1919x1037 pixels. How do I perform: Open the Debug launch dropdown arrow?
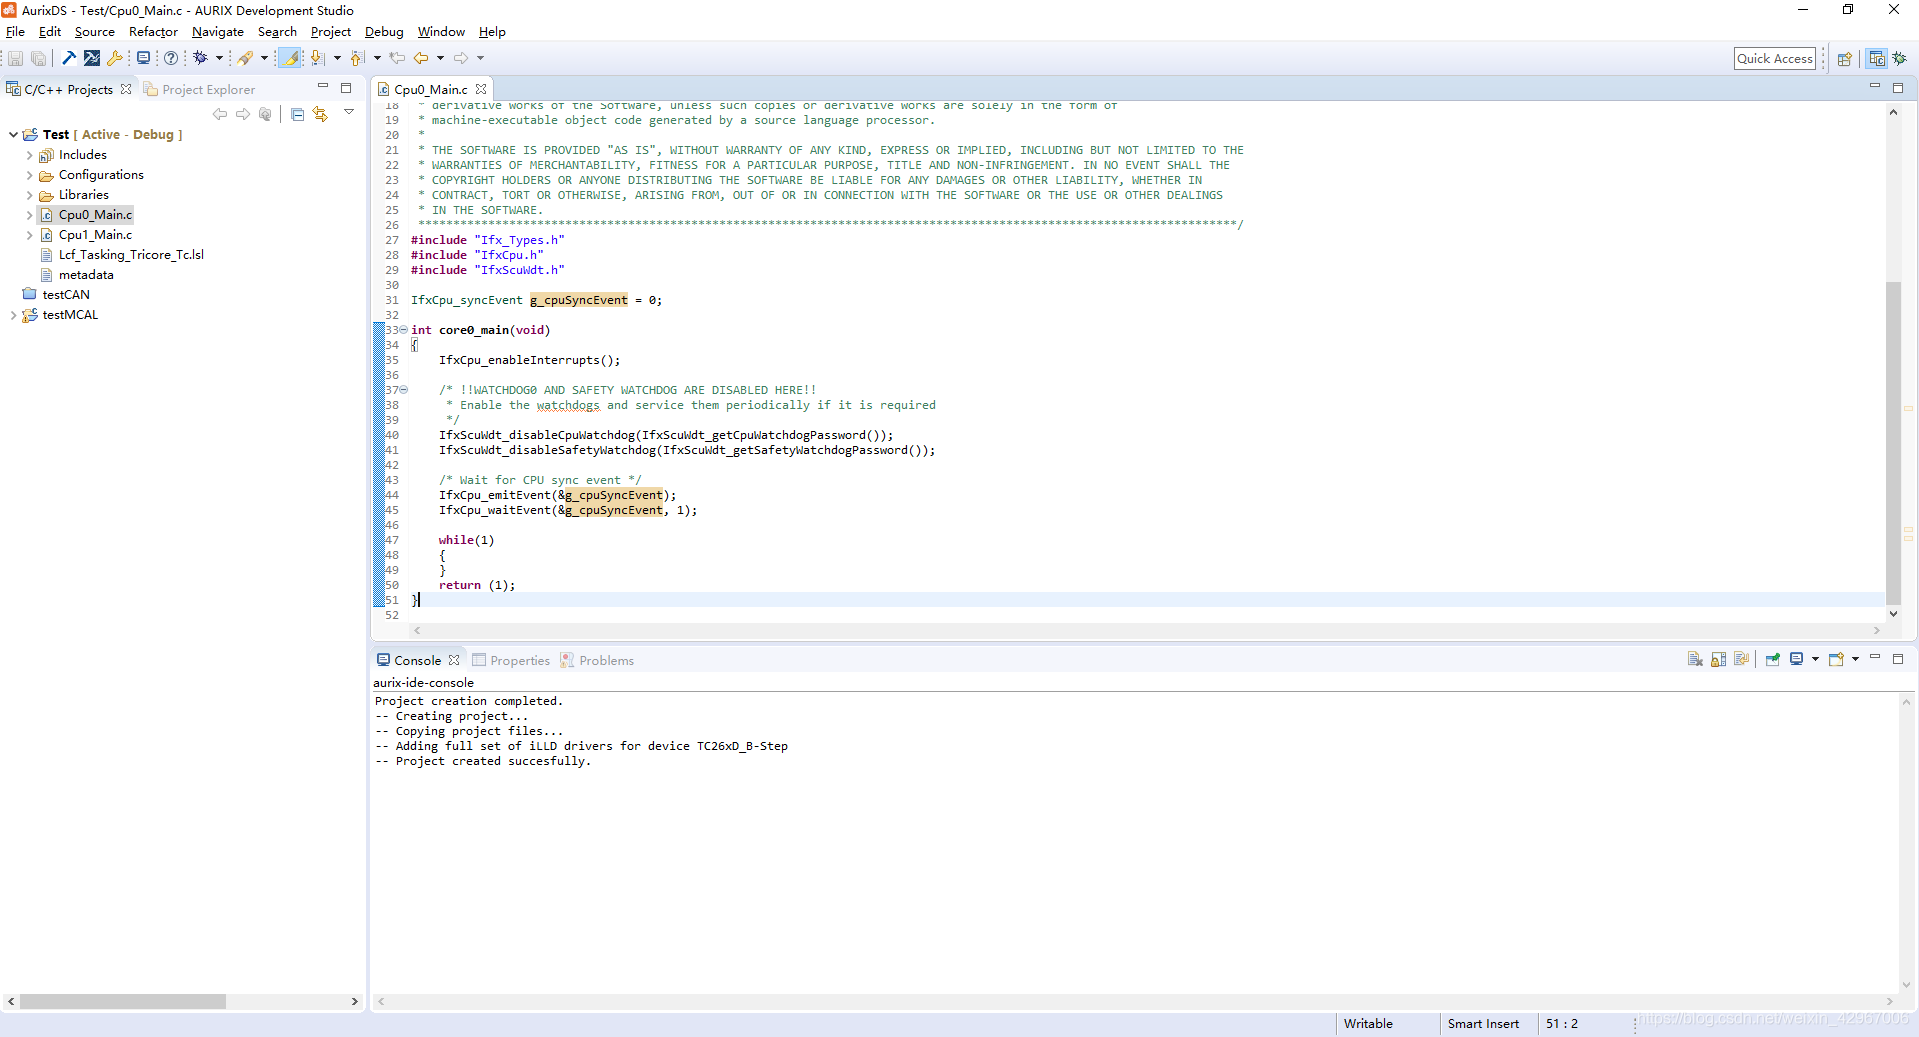point(219,58)
